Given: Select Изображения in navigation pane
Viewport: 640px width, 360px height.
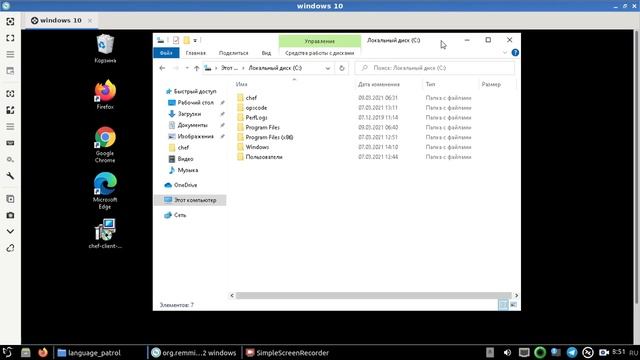Looking at the screenshot, I should [191, 137].
